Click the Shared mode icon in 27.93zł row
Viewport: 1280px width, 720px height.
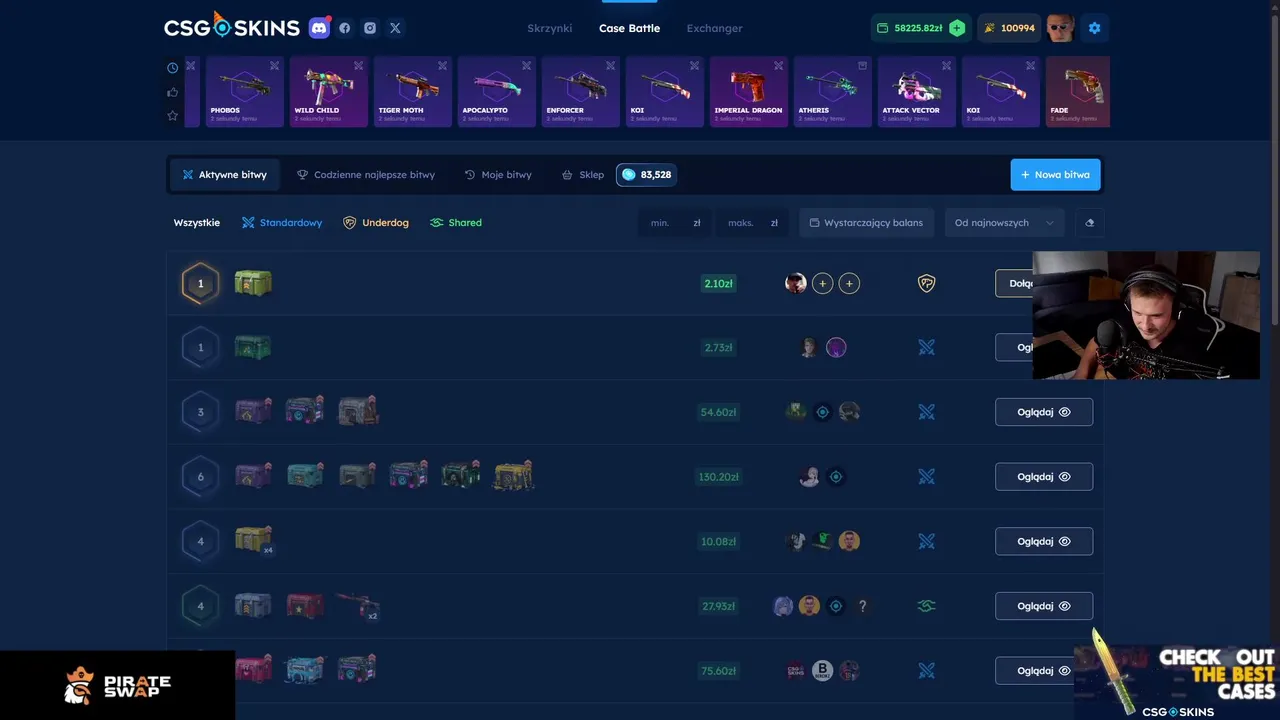926,606
